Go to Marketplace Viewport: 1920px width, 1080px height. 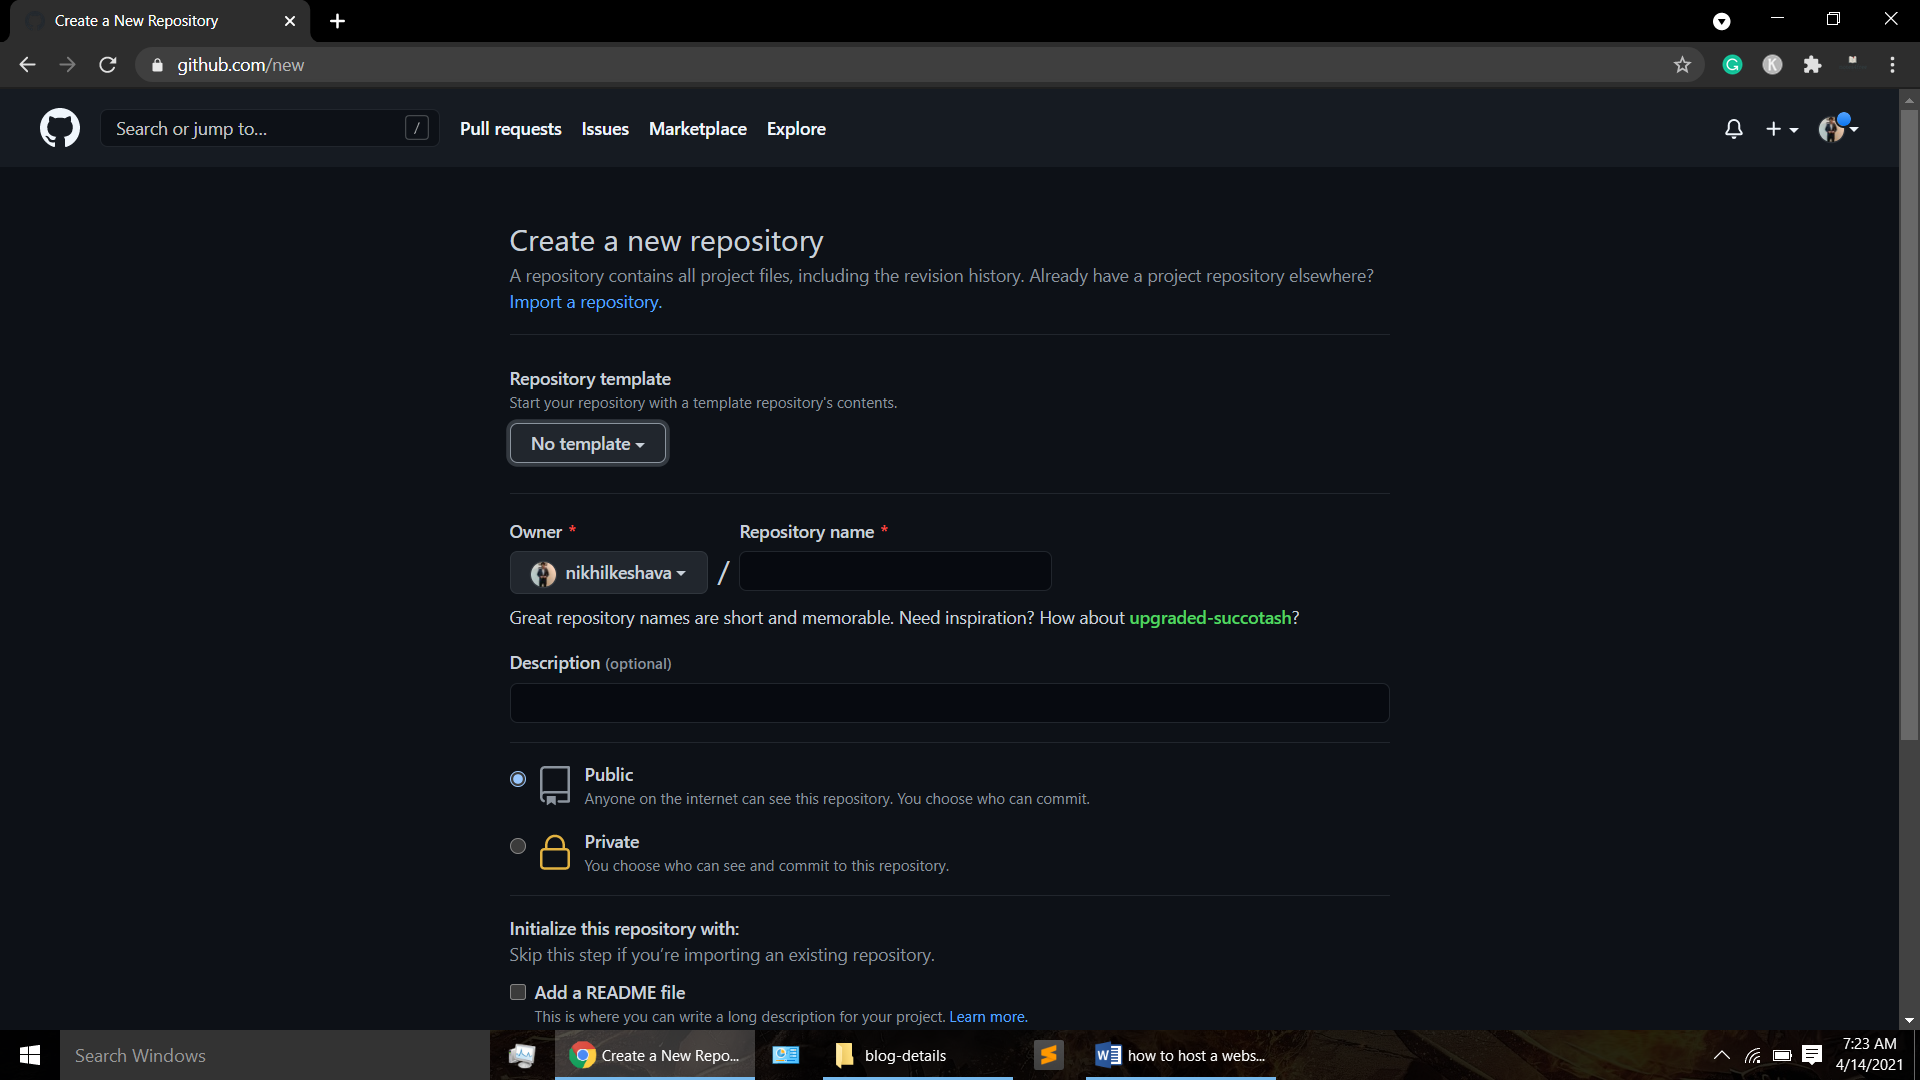(x=698, y=129)
